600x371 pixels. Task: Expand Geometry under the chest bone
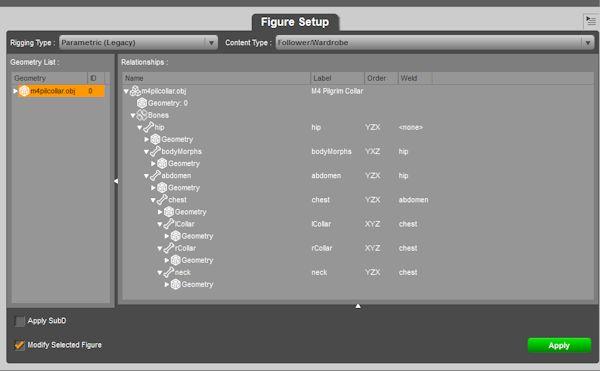160,212
